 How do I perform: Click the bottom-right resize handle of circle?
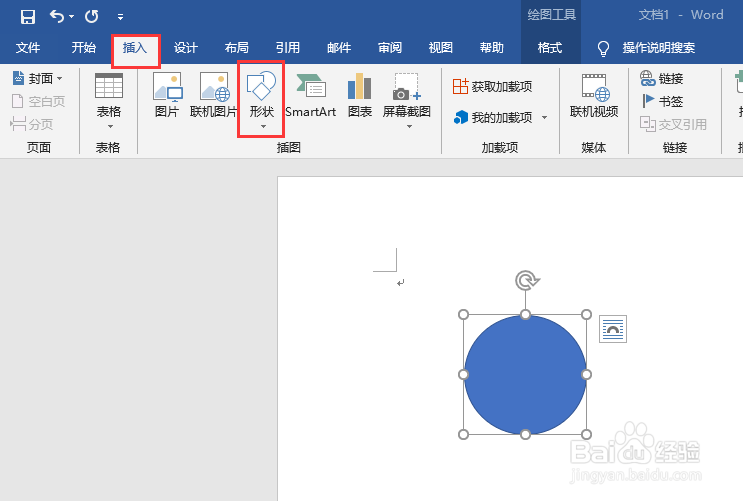pyautogui.click(x=586, y=434)
